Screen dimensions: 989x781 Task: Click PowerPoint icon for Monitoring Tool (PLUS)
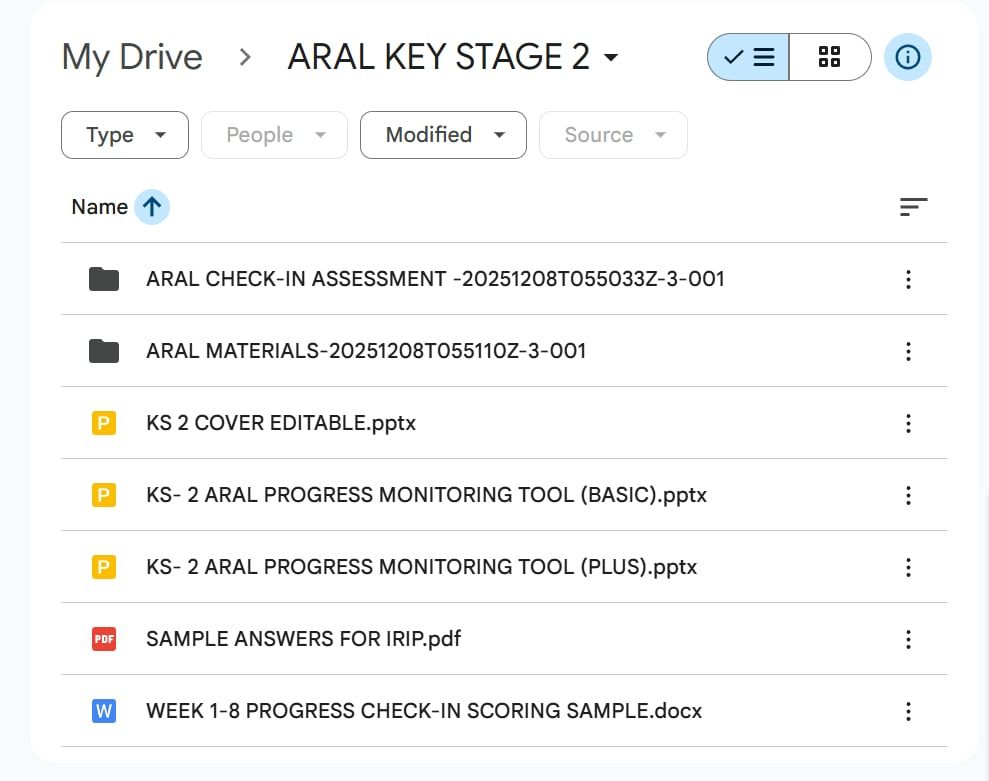(x=104, y=567)
